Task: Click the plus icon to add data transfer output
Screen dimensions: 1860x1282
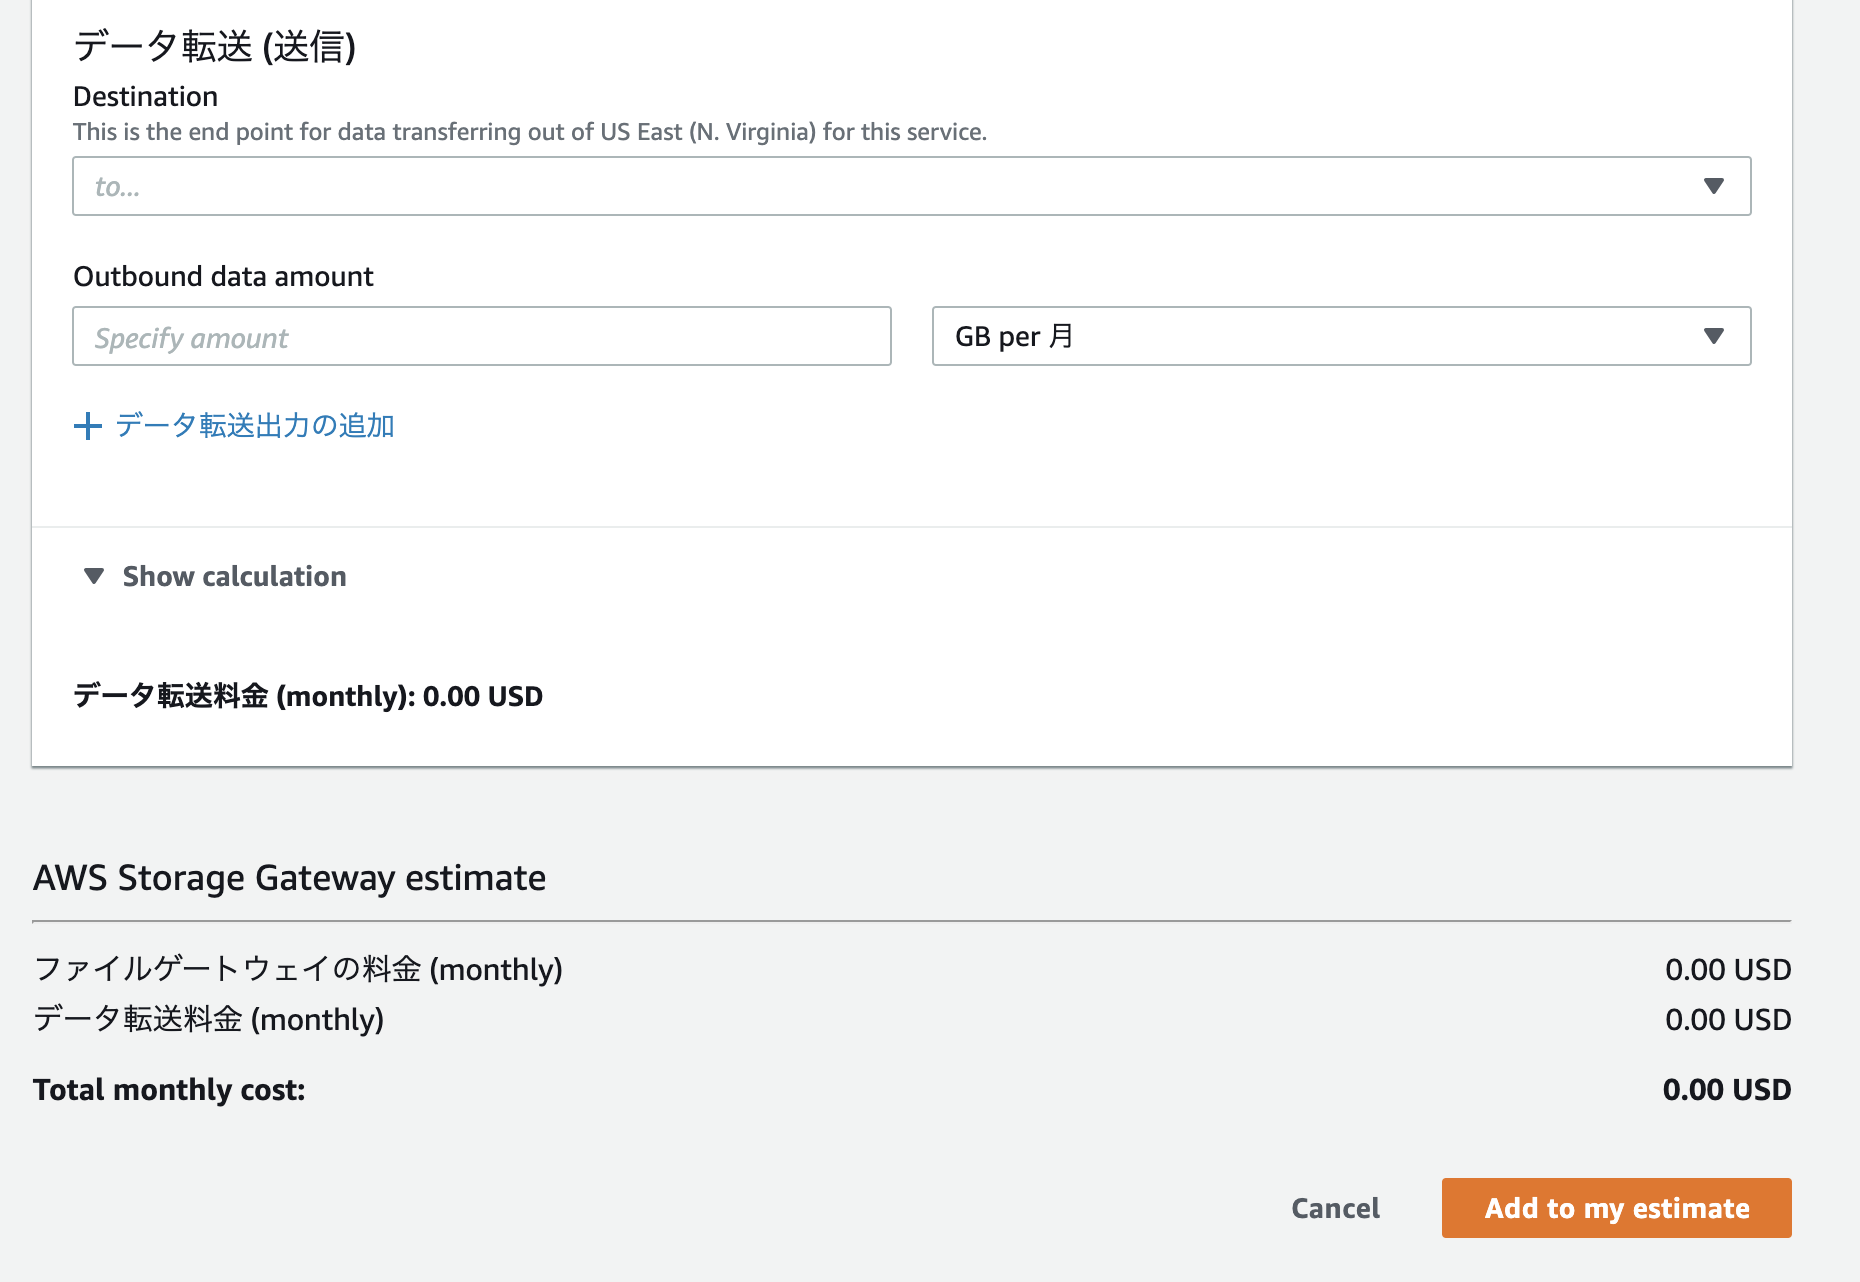Action: pos(88,426)
